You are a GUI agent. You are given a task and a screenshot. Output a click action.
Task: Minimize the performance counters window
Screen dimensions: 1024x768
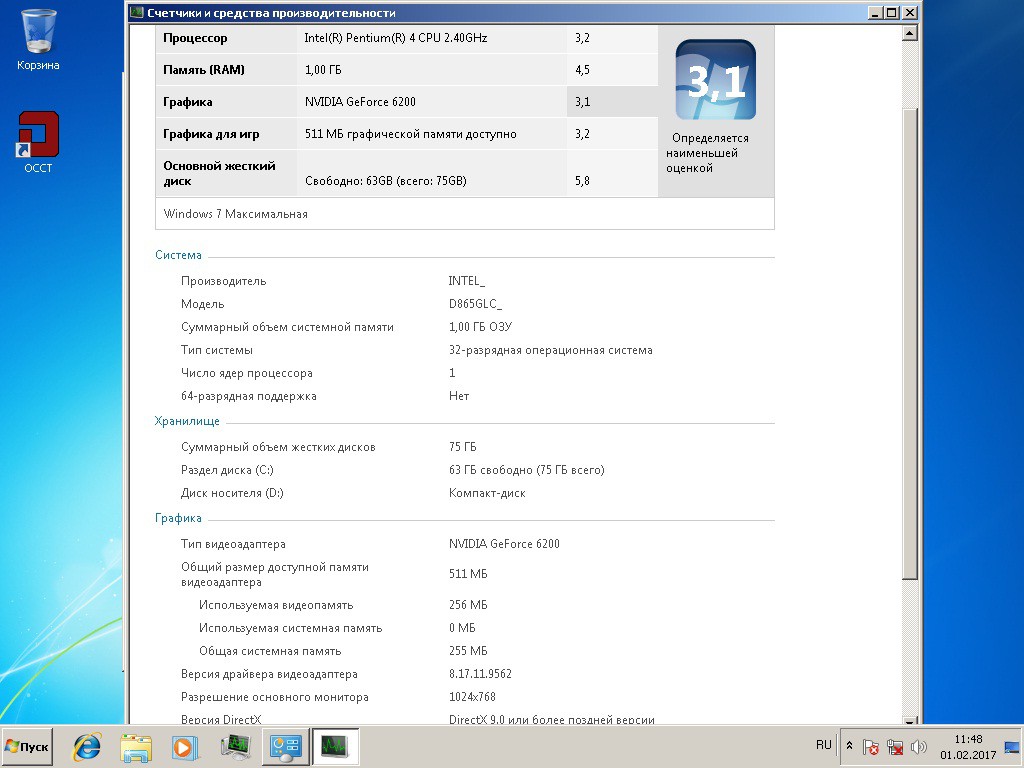pyautogui.click(x=875, y=12)
